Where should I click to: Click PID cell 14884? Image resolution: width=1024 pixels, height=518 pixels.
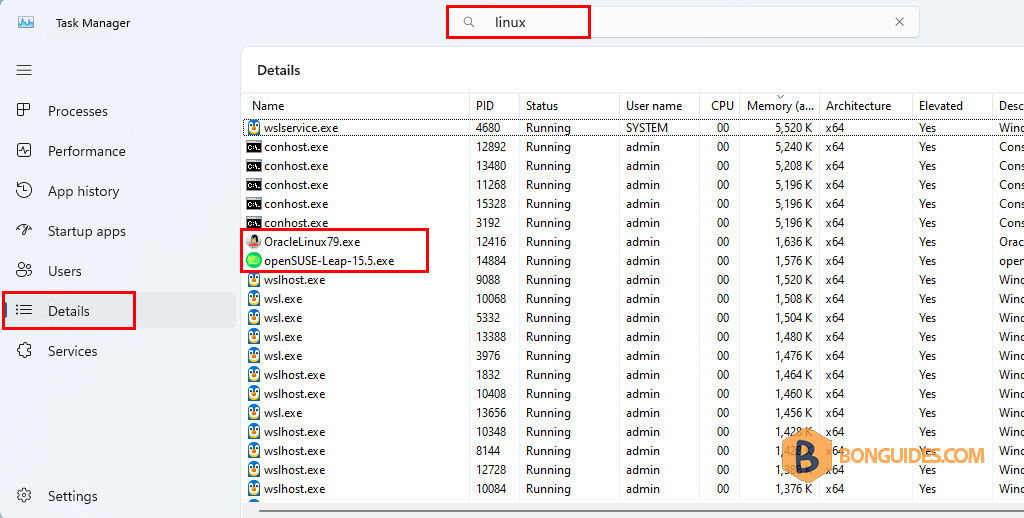491,261
